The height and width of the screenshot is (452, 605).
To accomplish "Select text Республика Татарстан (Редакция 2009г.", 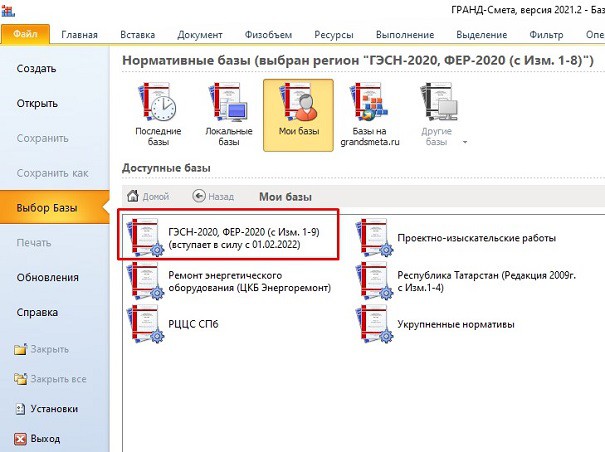I will (x=487, y=275).
